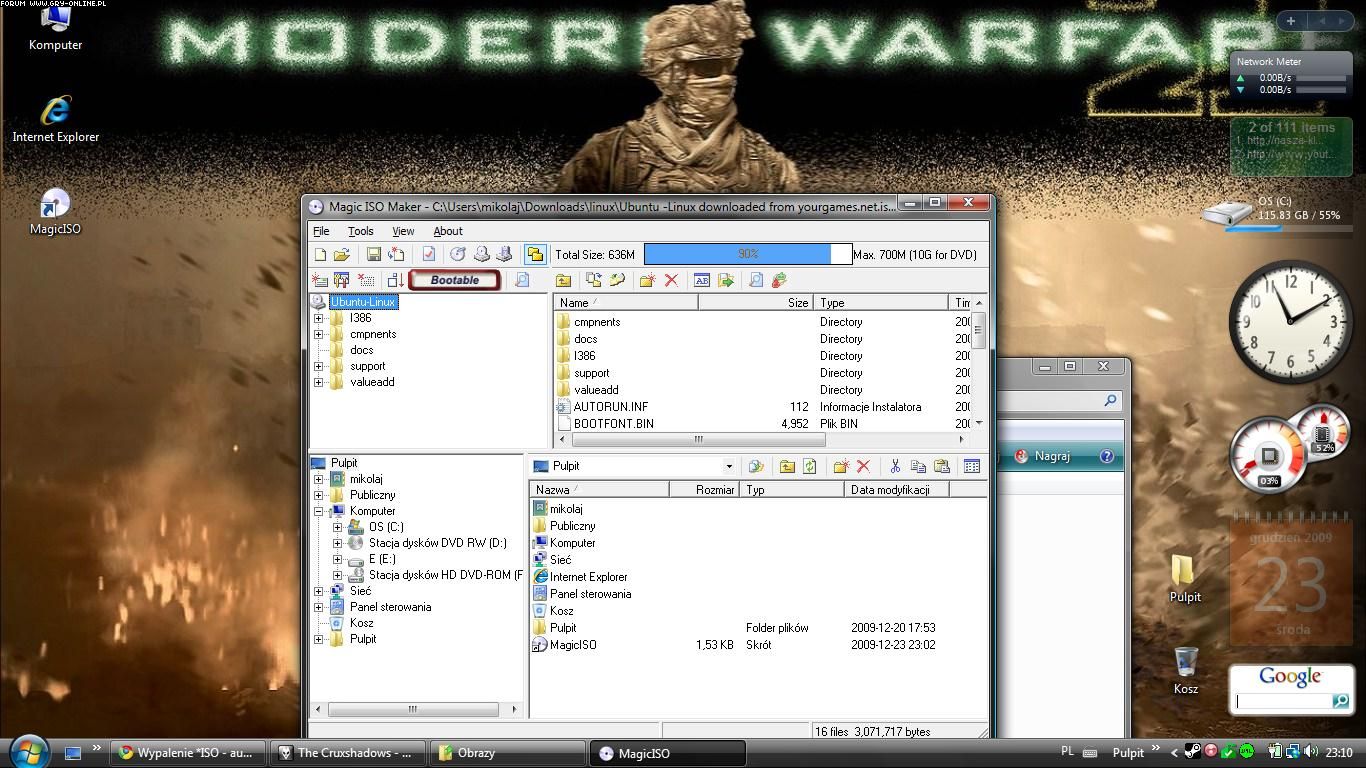The width and height of the screenshot is (1366, 768).
Task: Open an image with the folder icon
Action: (x=342, y=255)
